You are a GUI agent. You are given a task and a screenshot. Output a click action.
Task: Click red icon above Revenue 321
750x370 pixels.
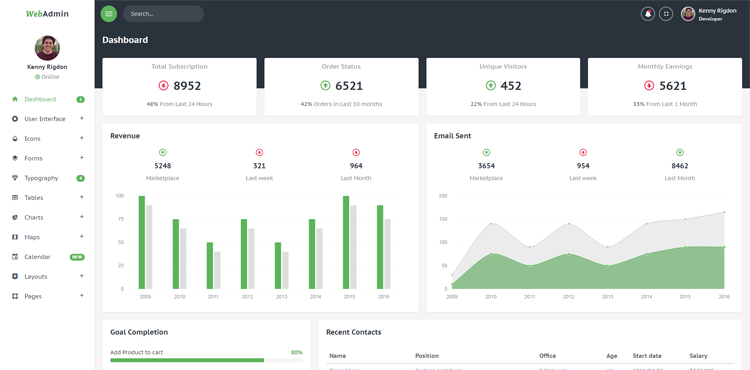[259, 152]
